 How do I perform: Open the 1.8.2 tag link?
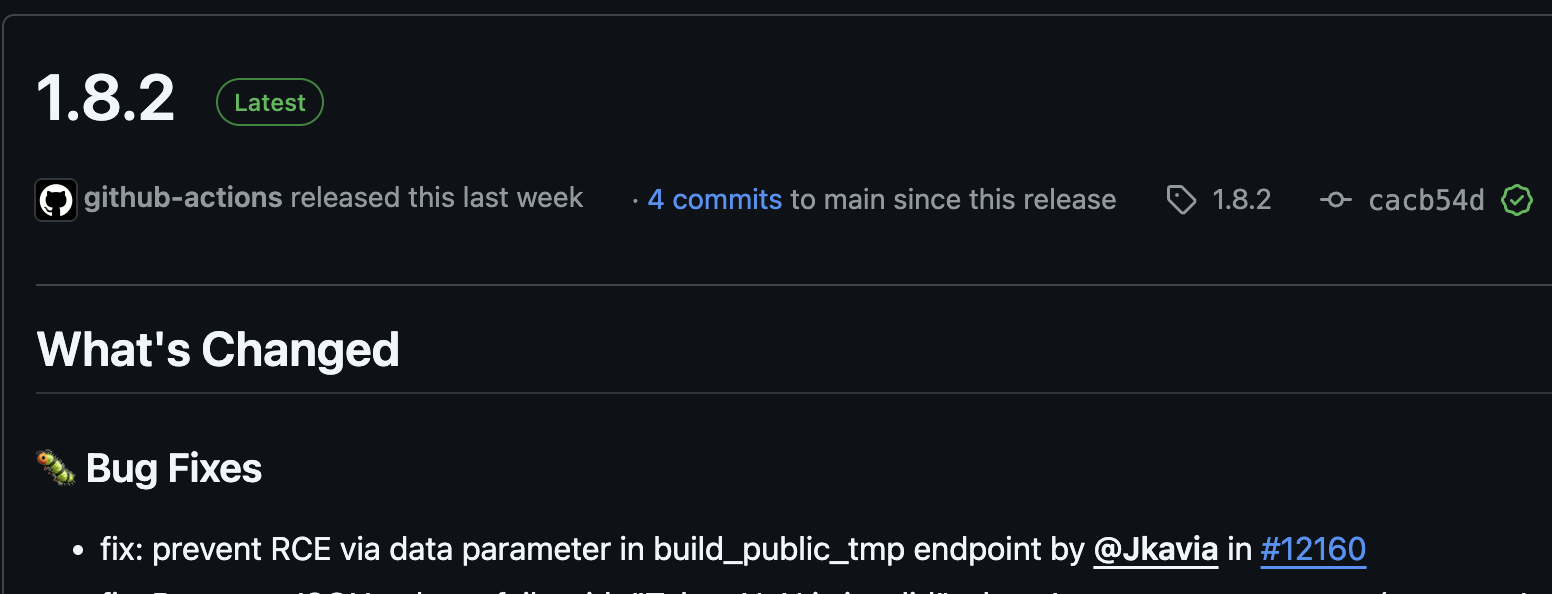pyautogui.click(x=1241, y=199)
